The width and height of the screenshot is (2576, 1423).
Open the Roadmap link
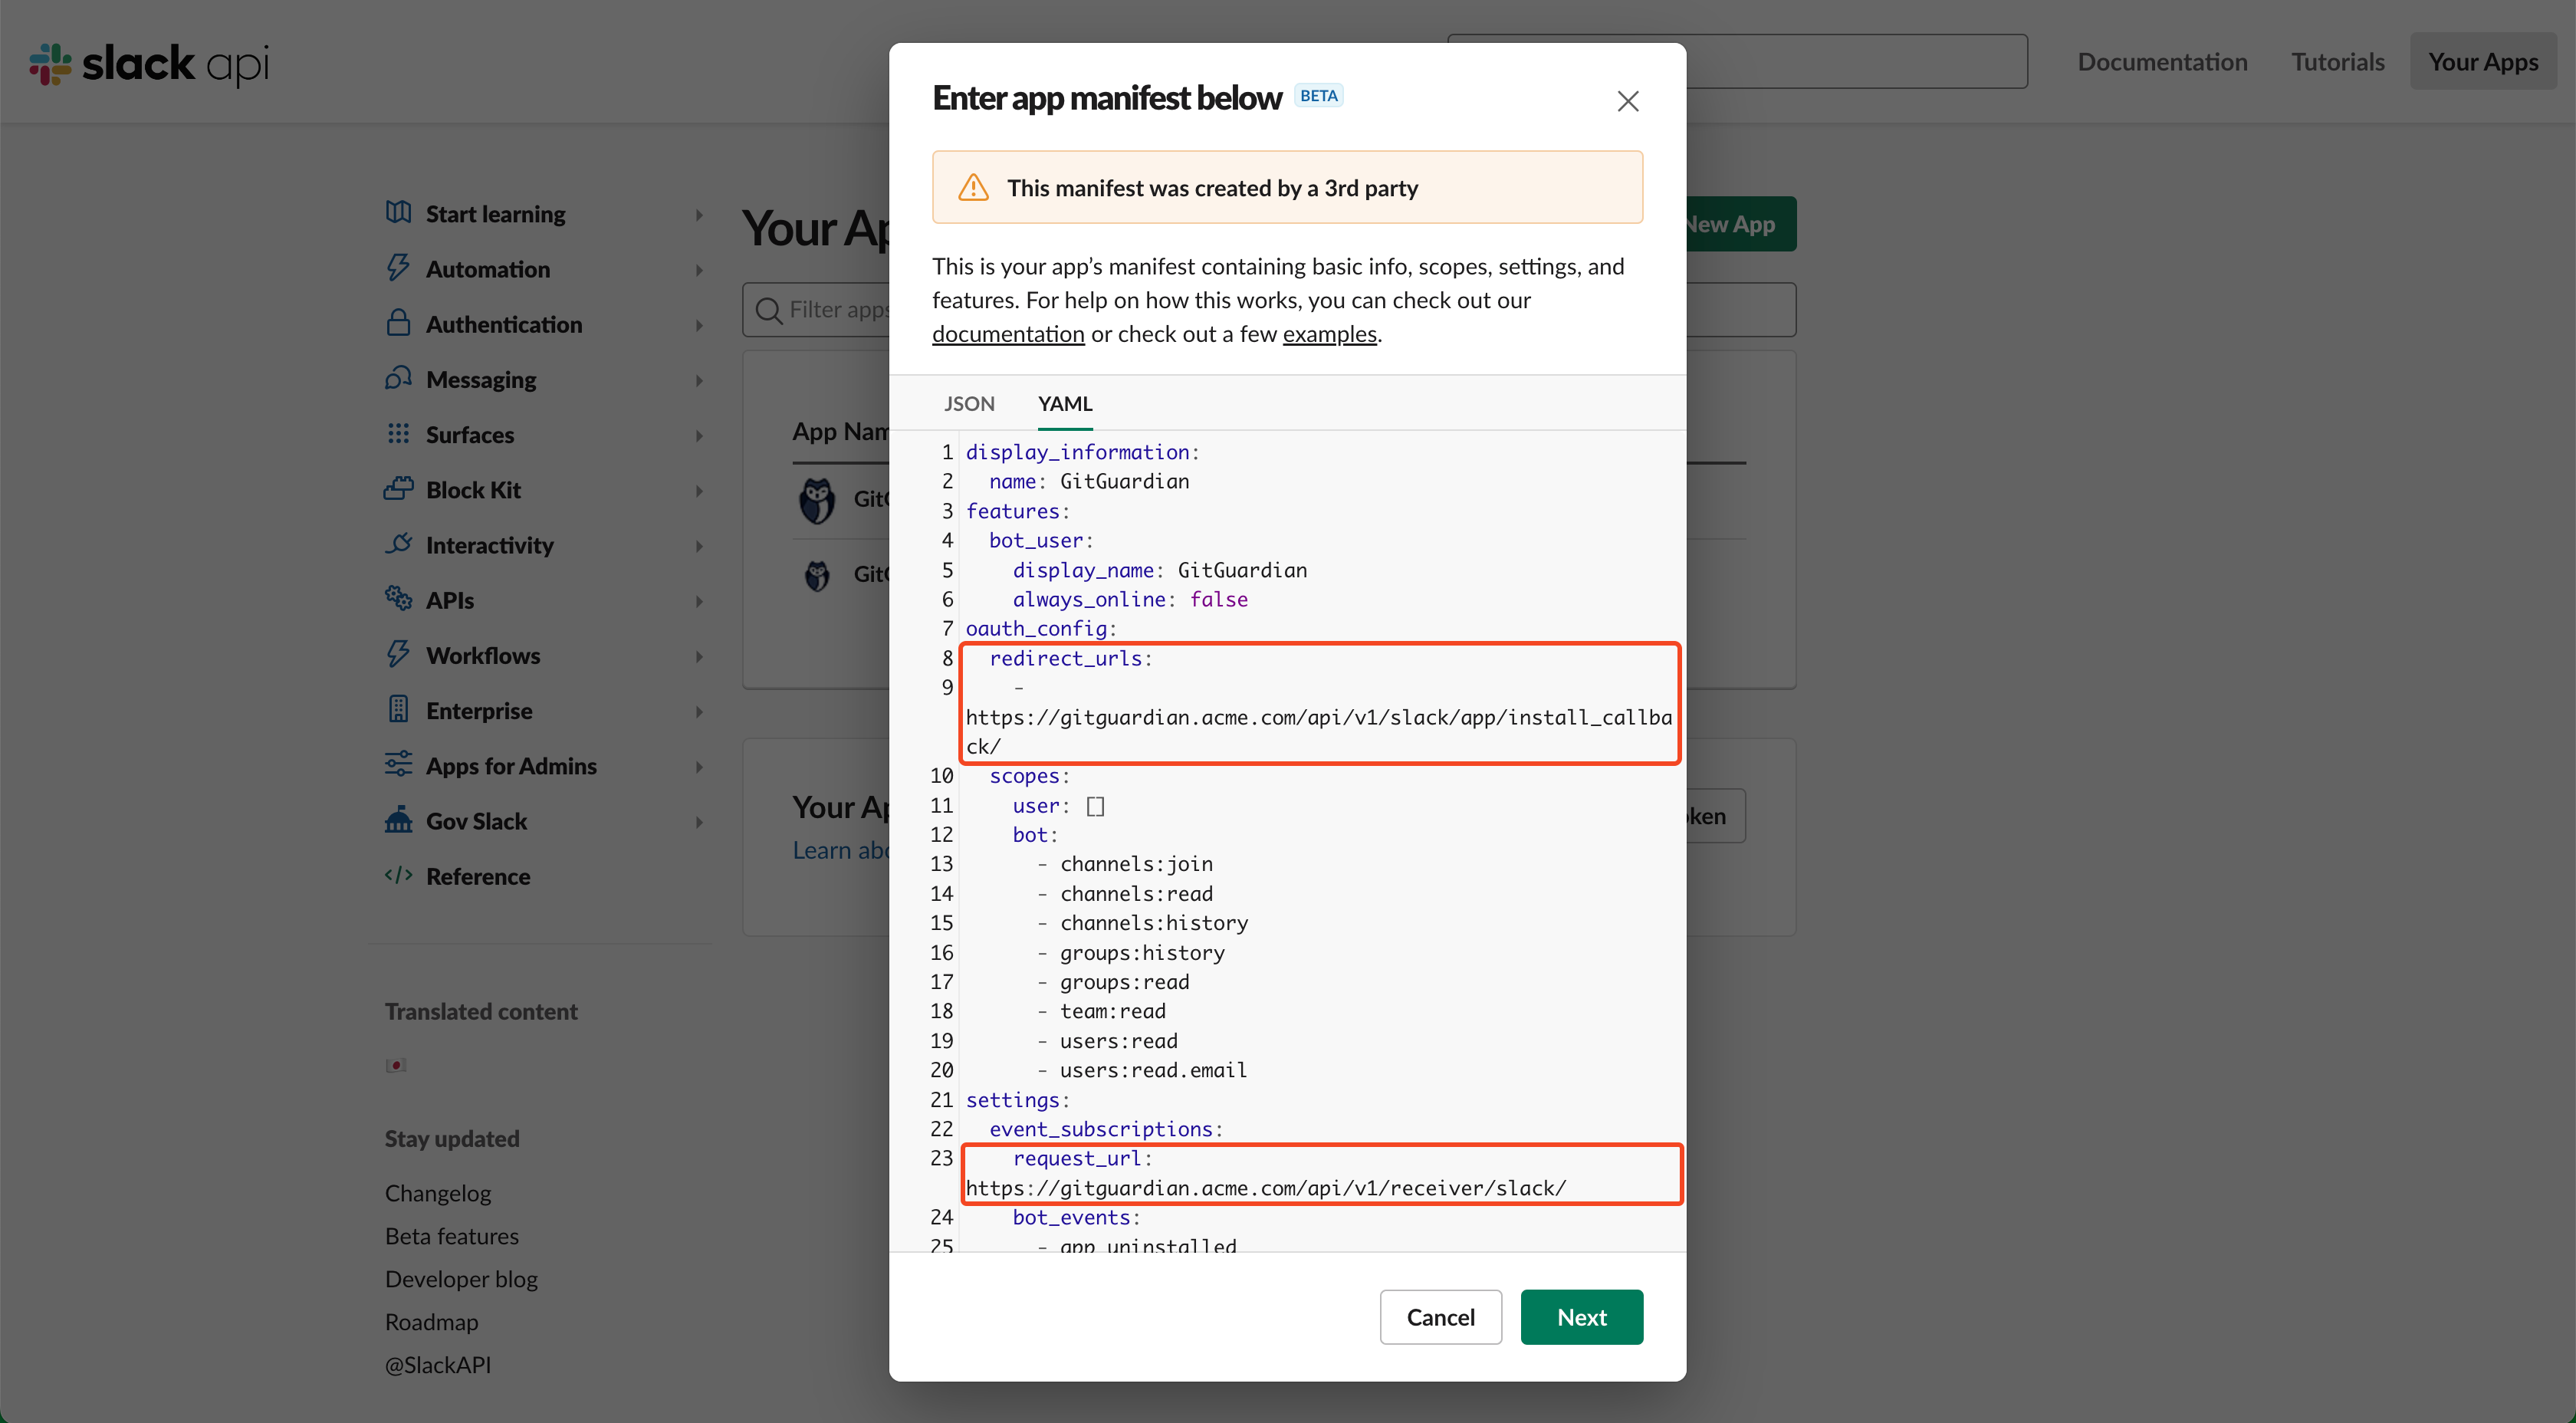click(x=431, y=1322)
